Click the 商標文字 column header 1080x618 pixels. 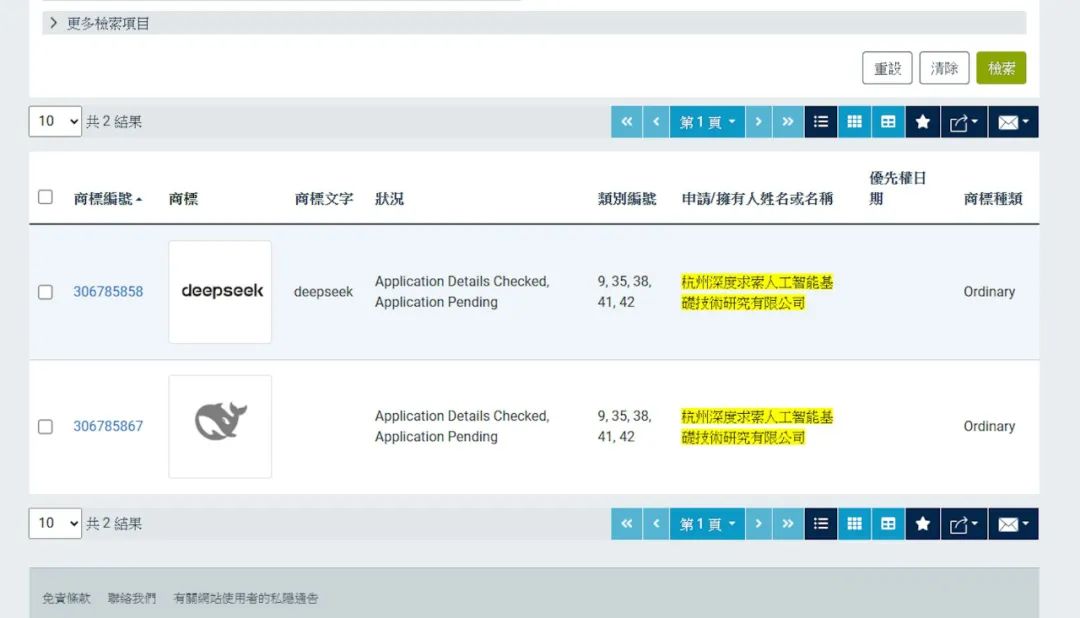point(324,199)
